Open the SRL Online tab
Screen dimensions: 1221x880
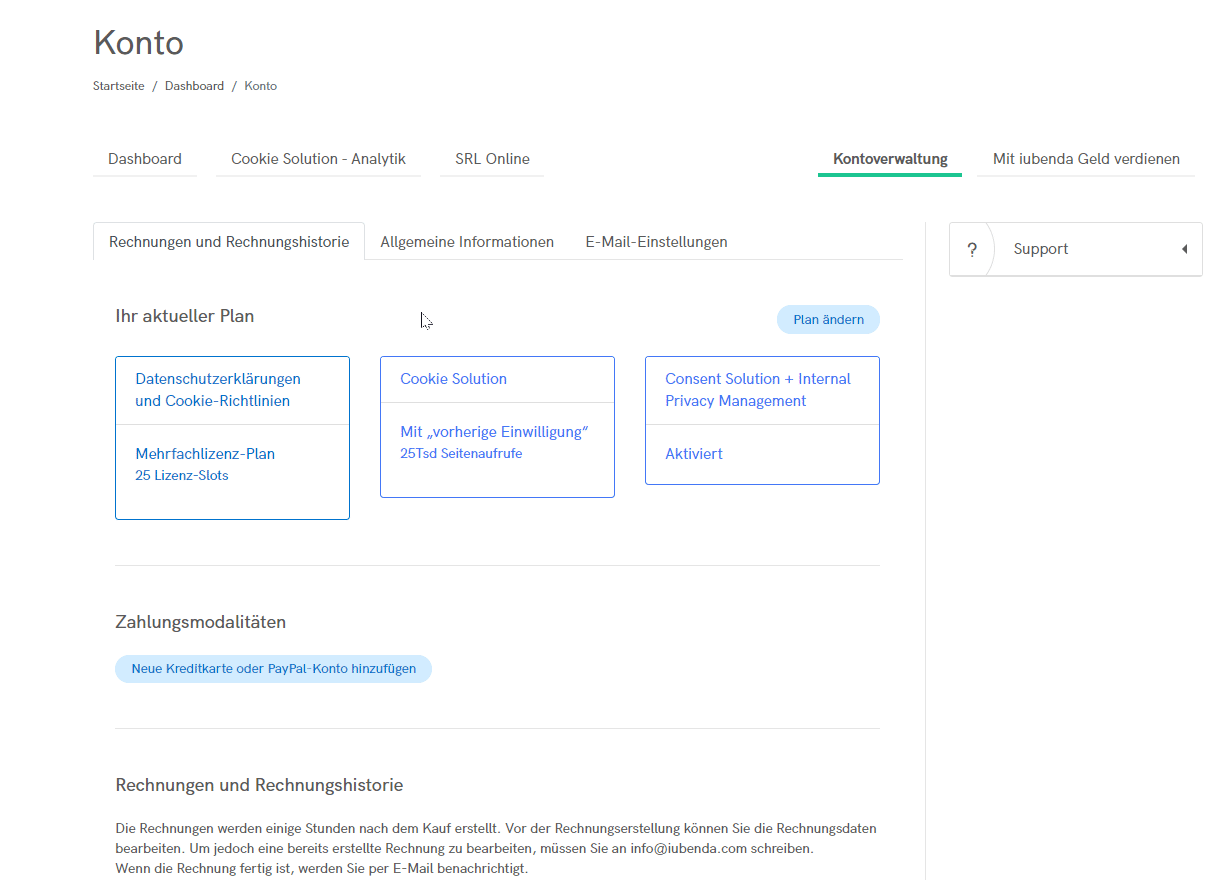[492, 159]
